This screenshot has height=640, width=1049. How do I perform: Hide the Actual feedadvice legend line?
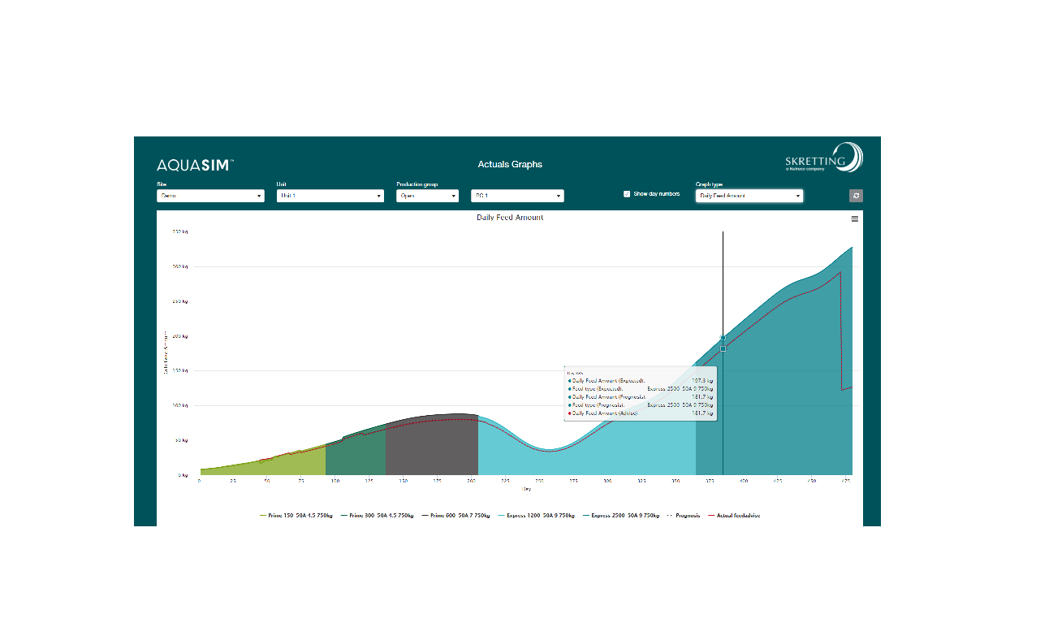735,516
